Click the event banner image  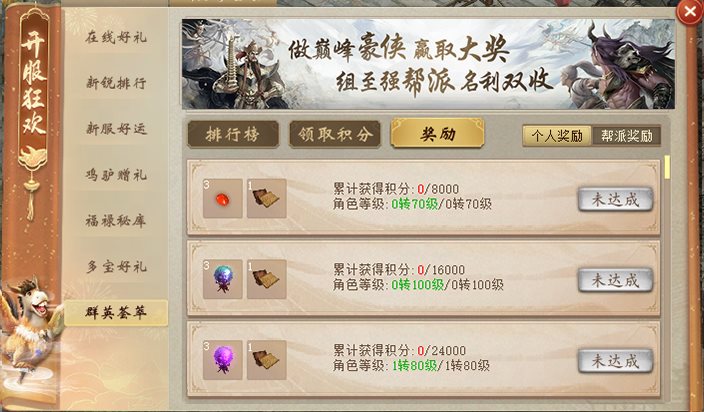pyautogui.click(x=428, y=64)
